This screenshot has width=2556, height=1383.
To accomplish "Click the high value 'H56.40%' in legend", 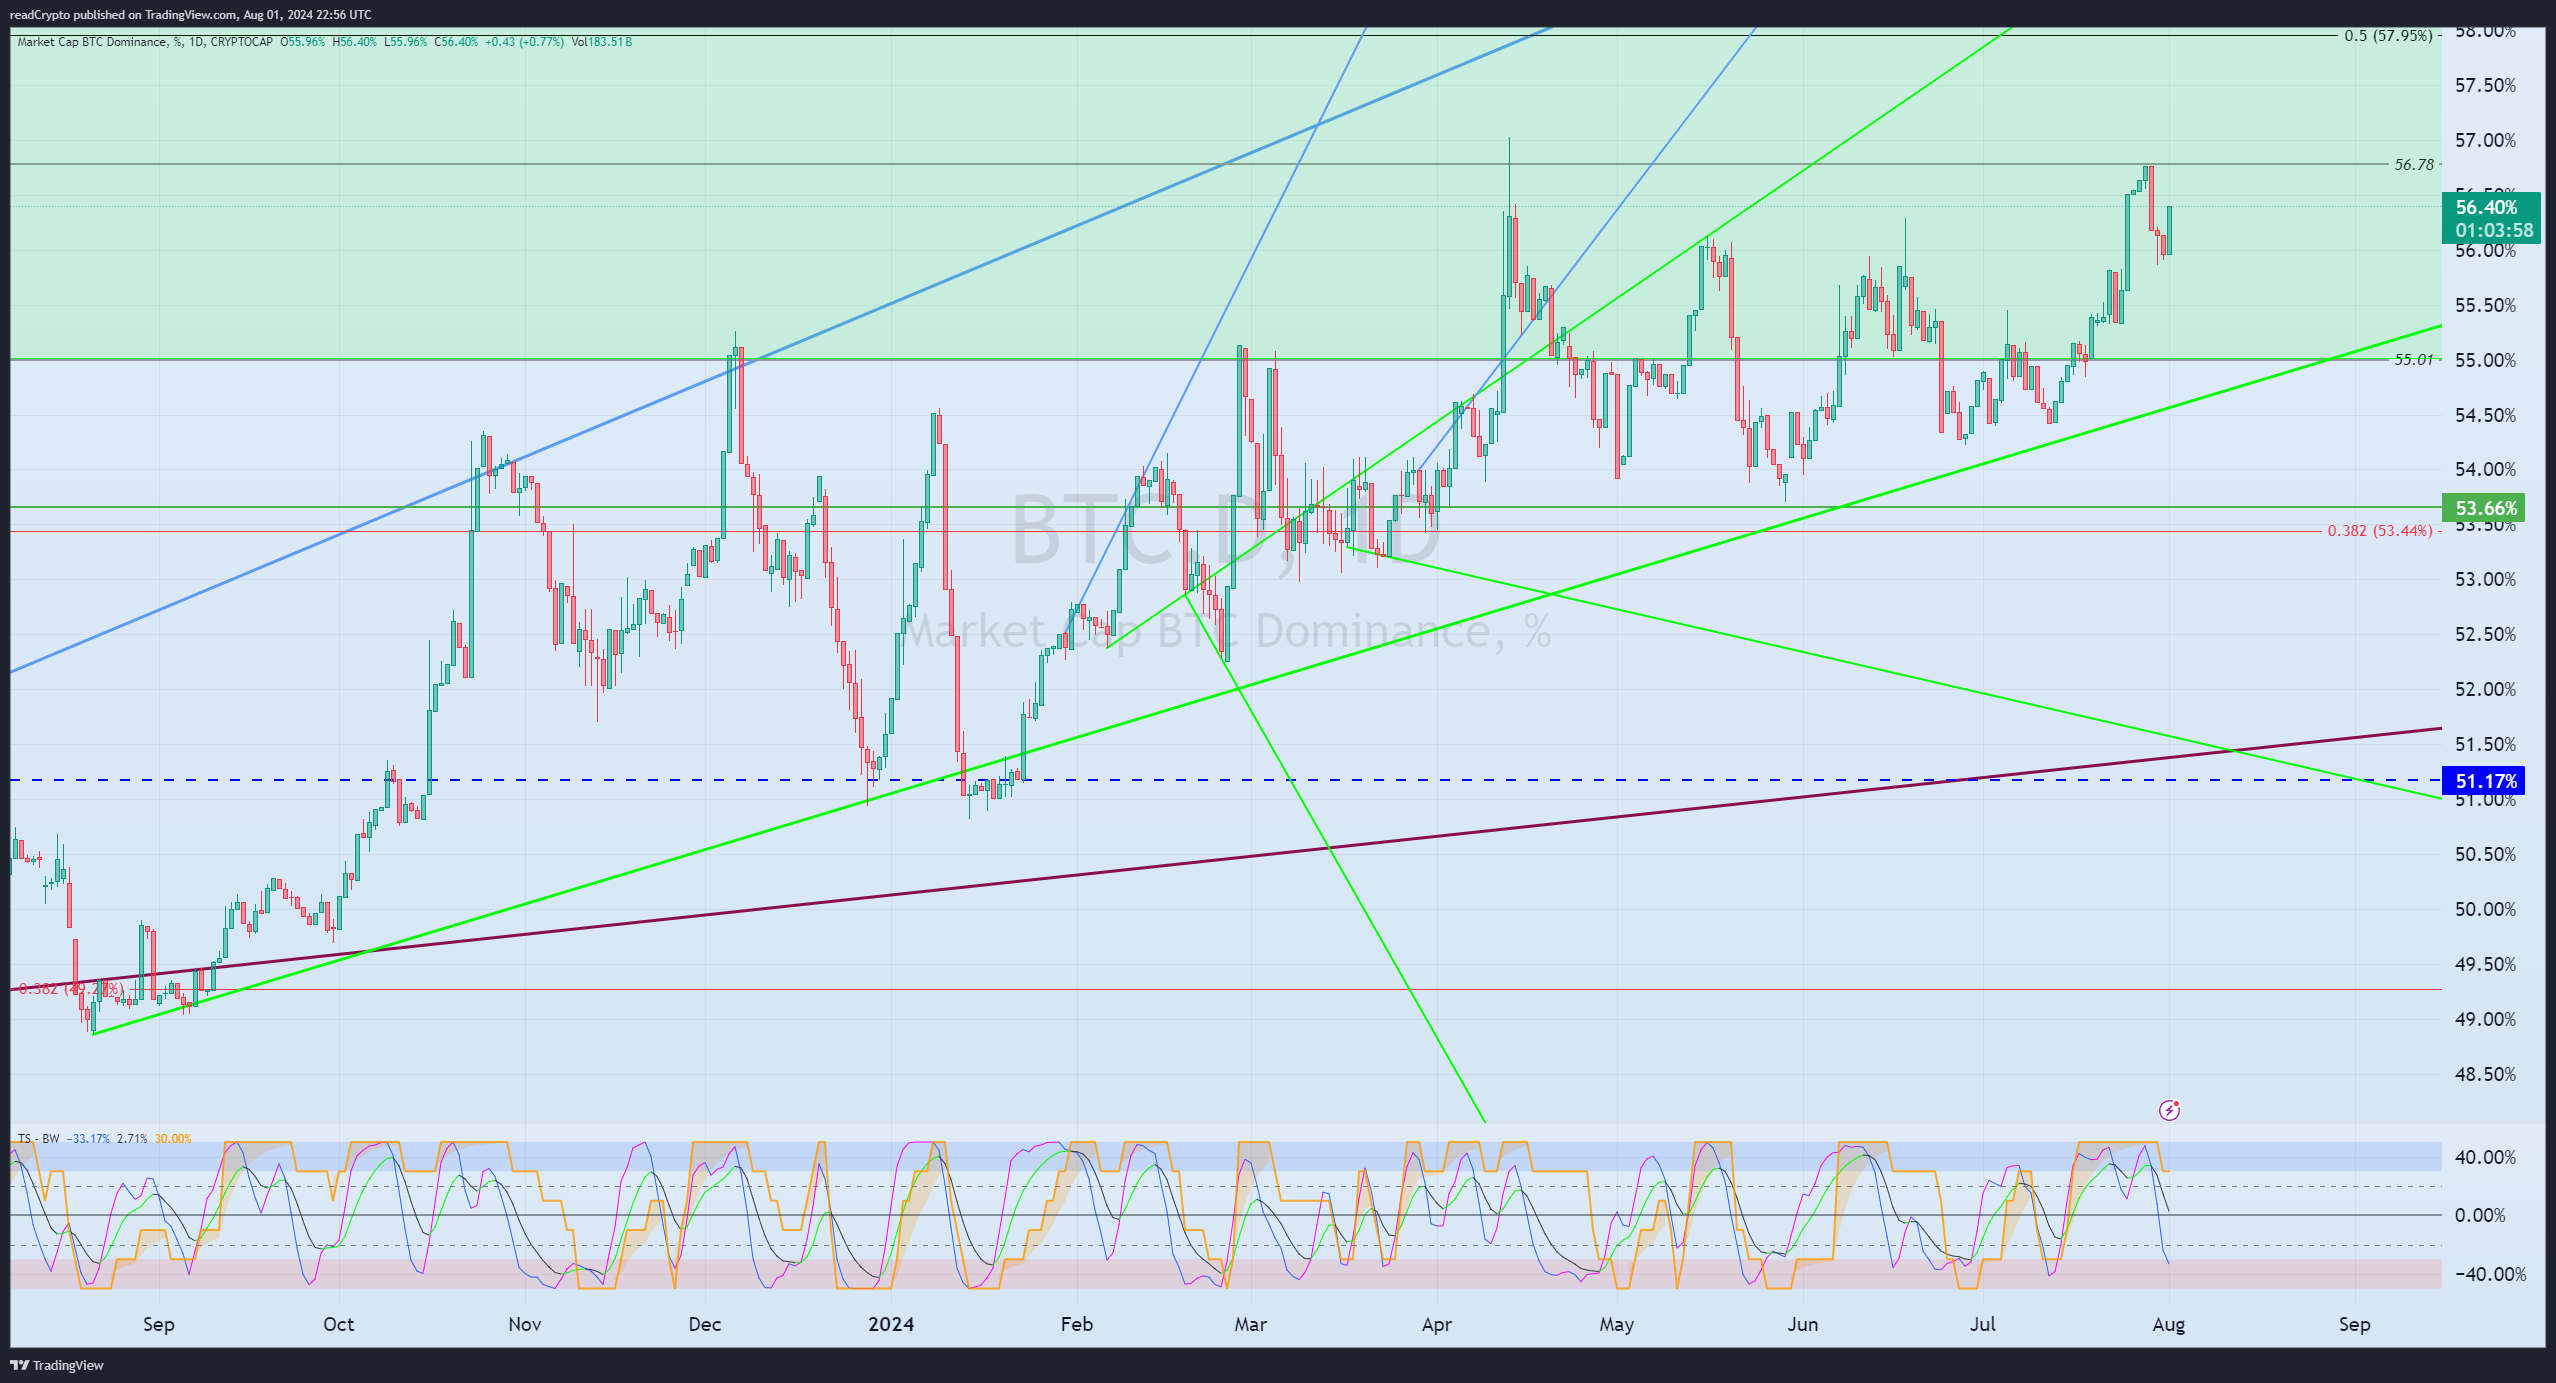I will [355, 42].
